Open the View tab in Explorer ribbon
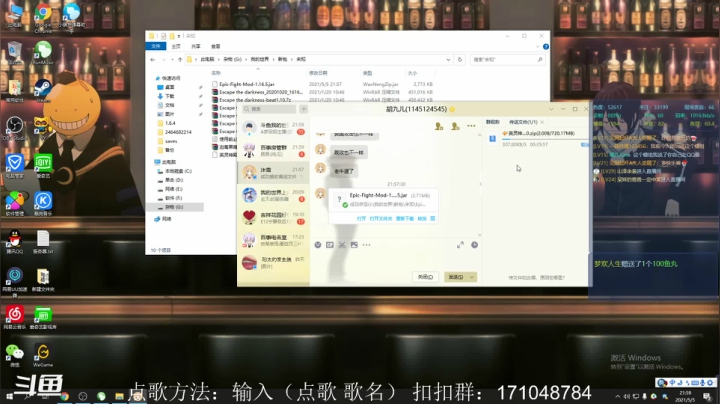Image resolution: width=720 pixels, height=404 pixels. 215,46
